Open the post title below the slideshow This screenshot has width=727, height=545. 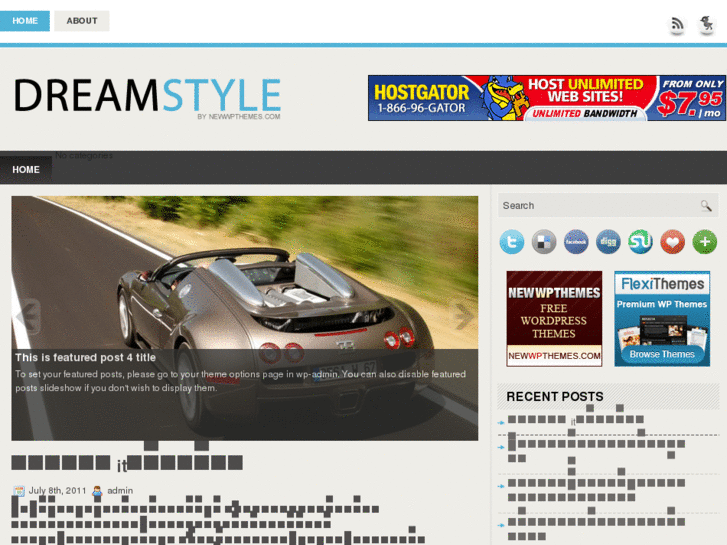point(127,463)
